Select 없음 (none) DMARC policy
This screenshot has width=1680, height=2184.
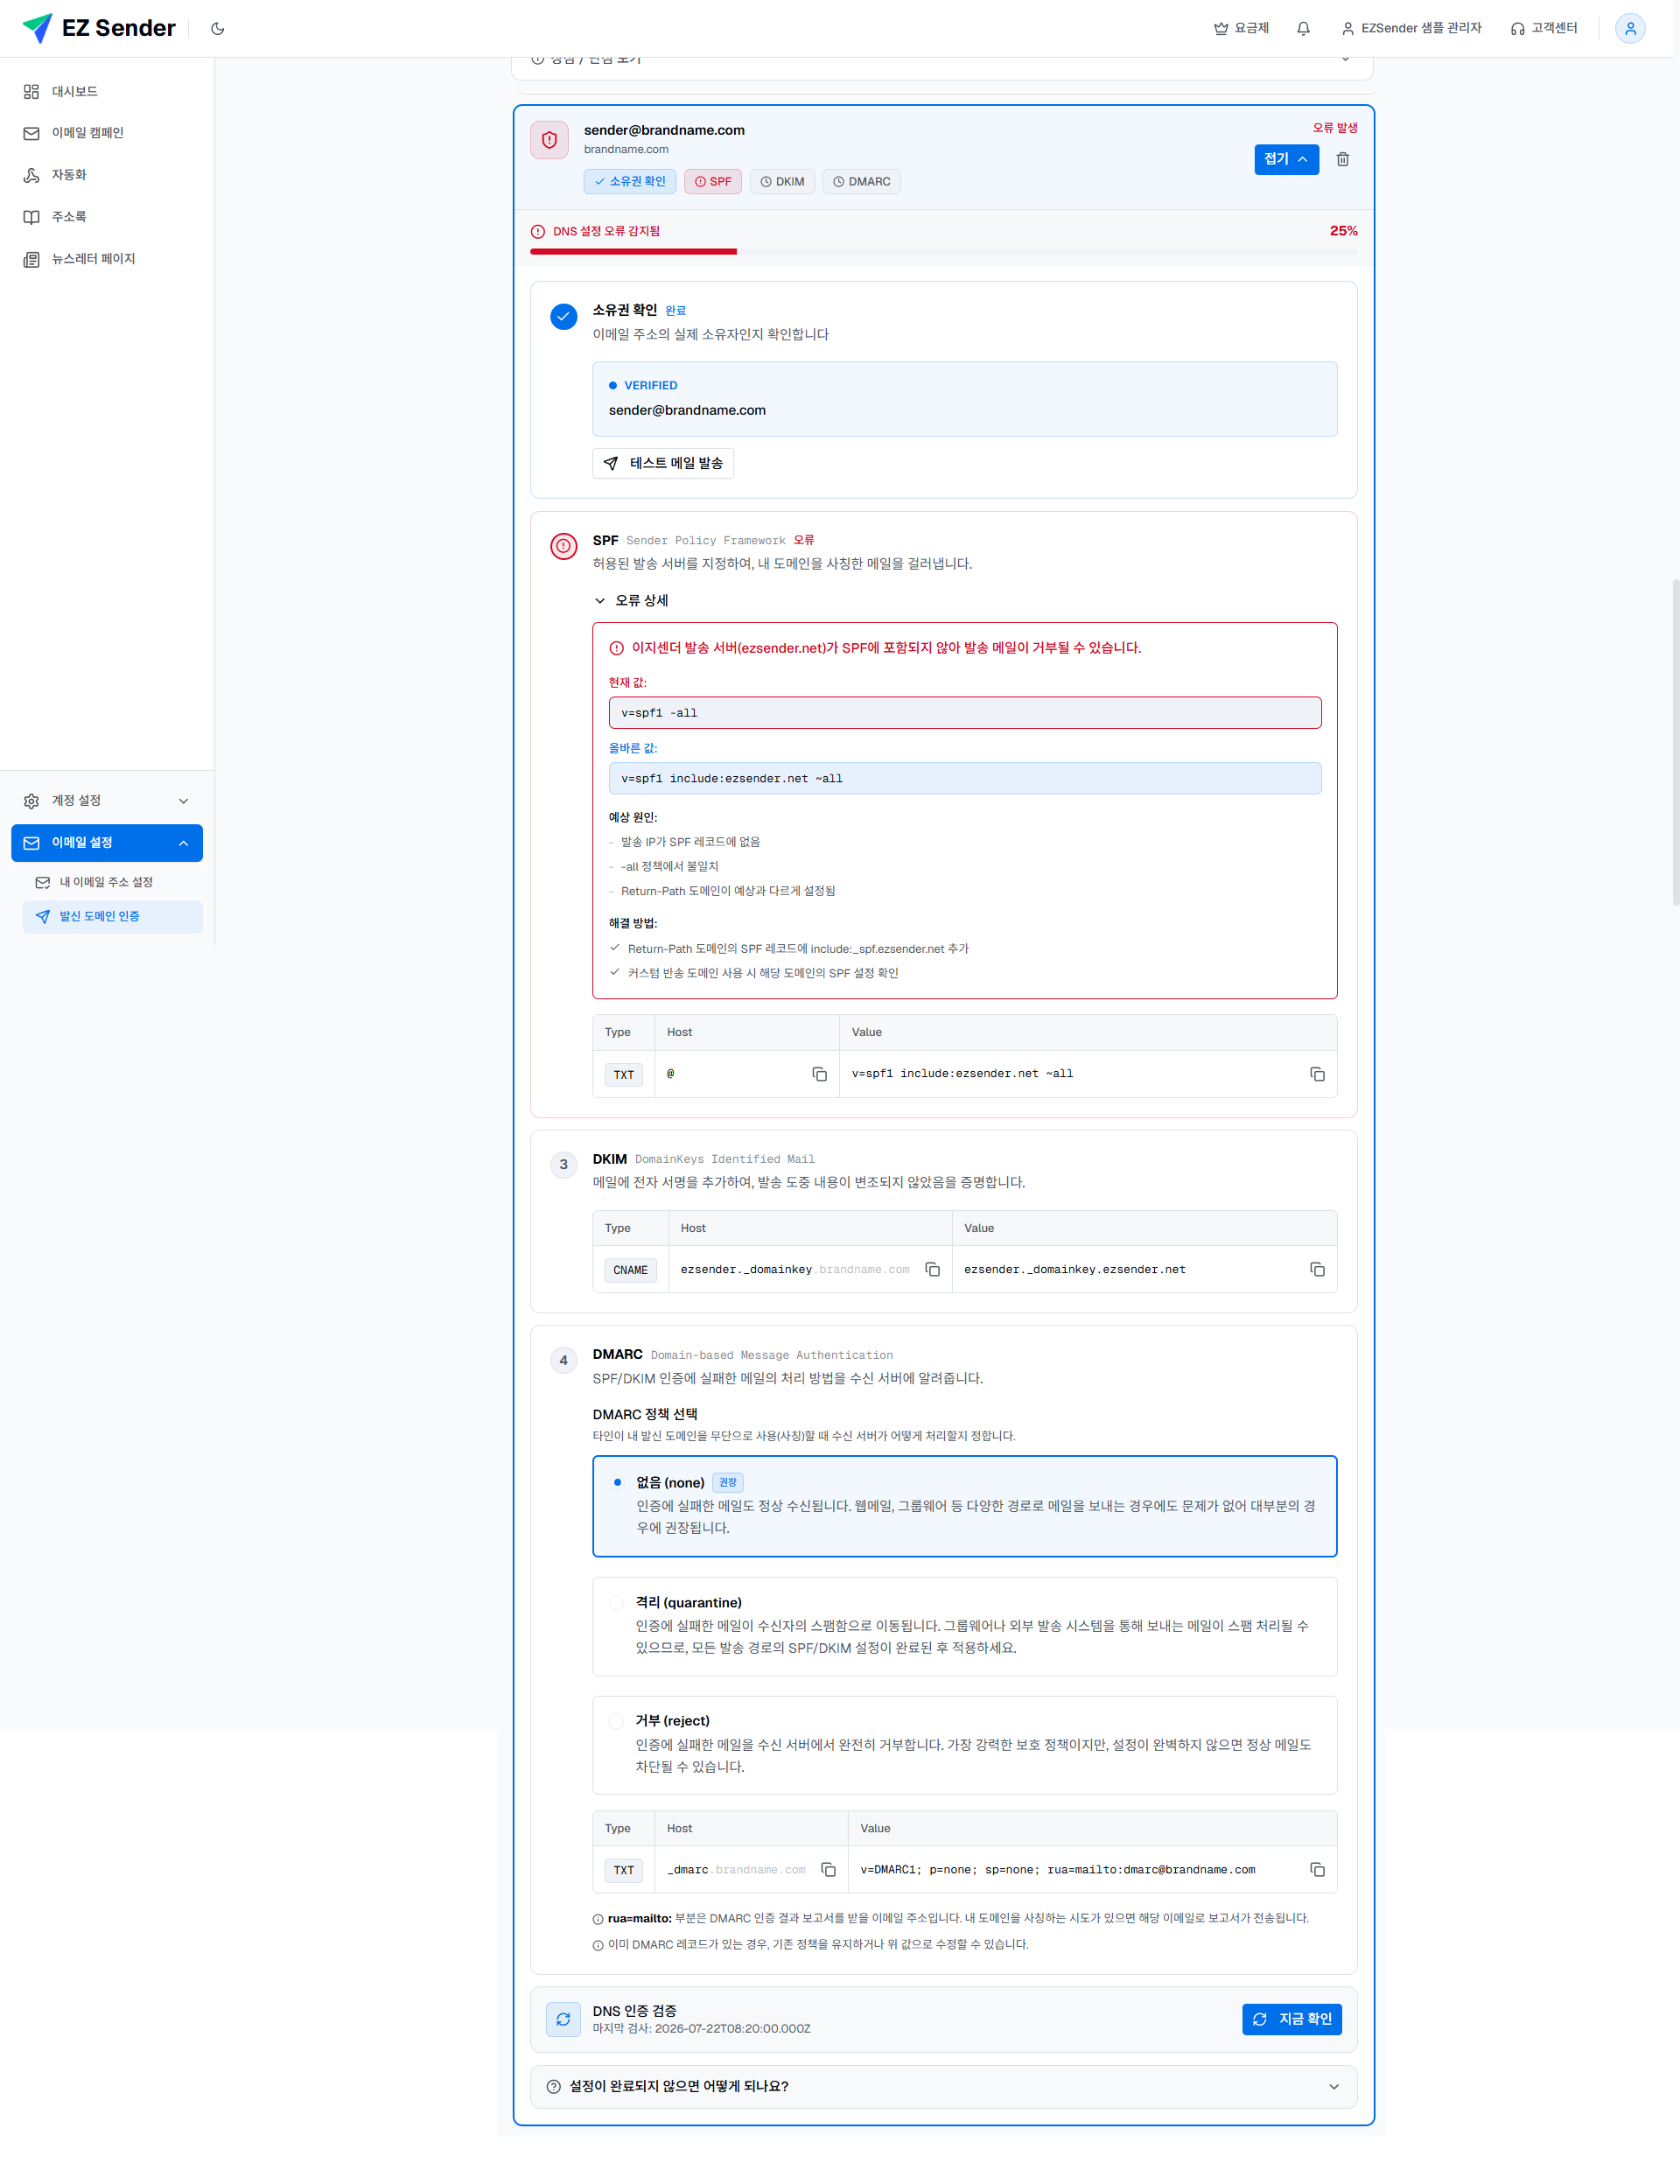[964, 1506]
